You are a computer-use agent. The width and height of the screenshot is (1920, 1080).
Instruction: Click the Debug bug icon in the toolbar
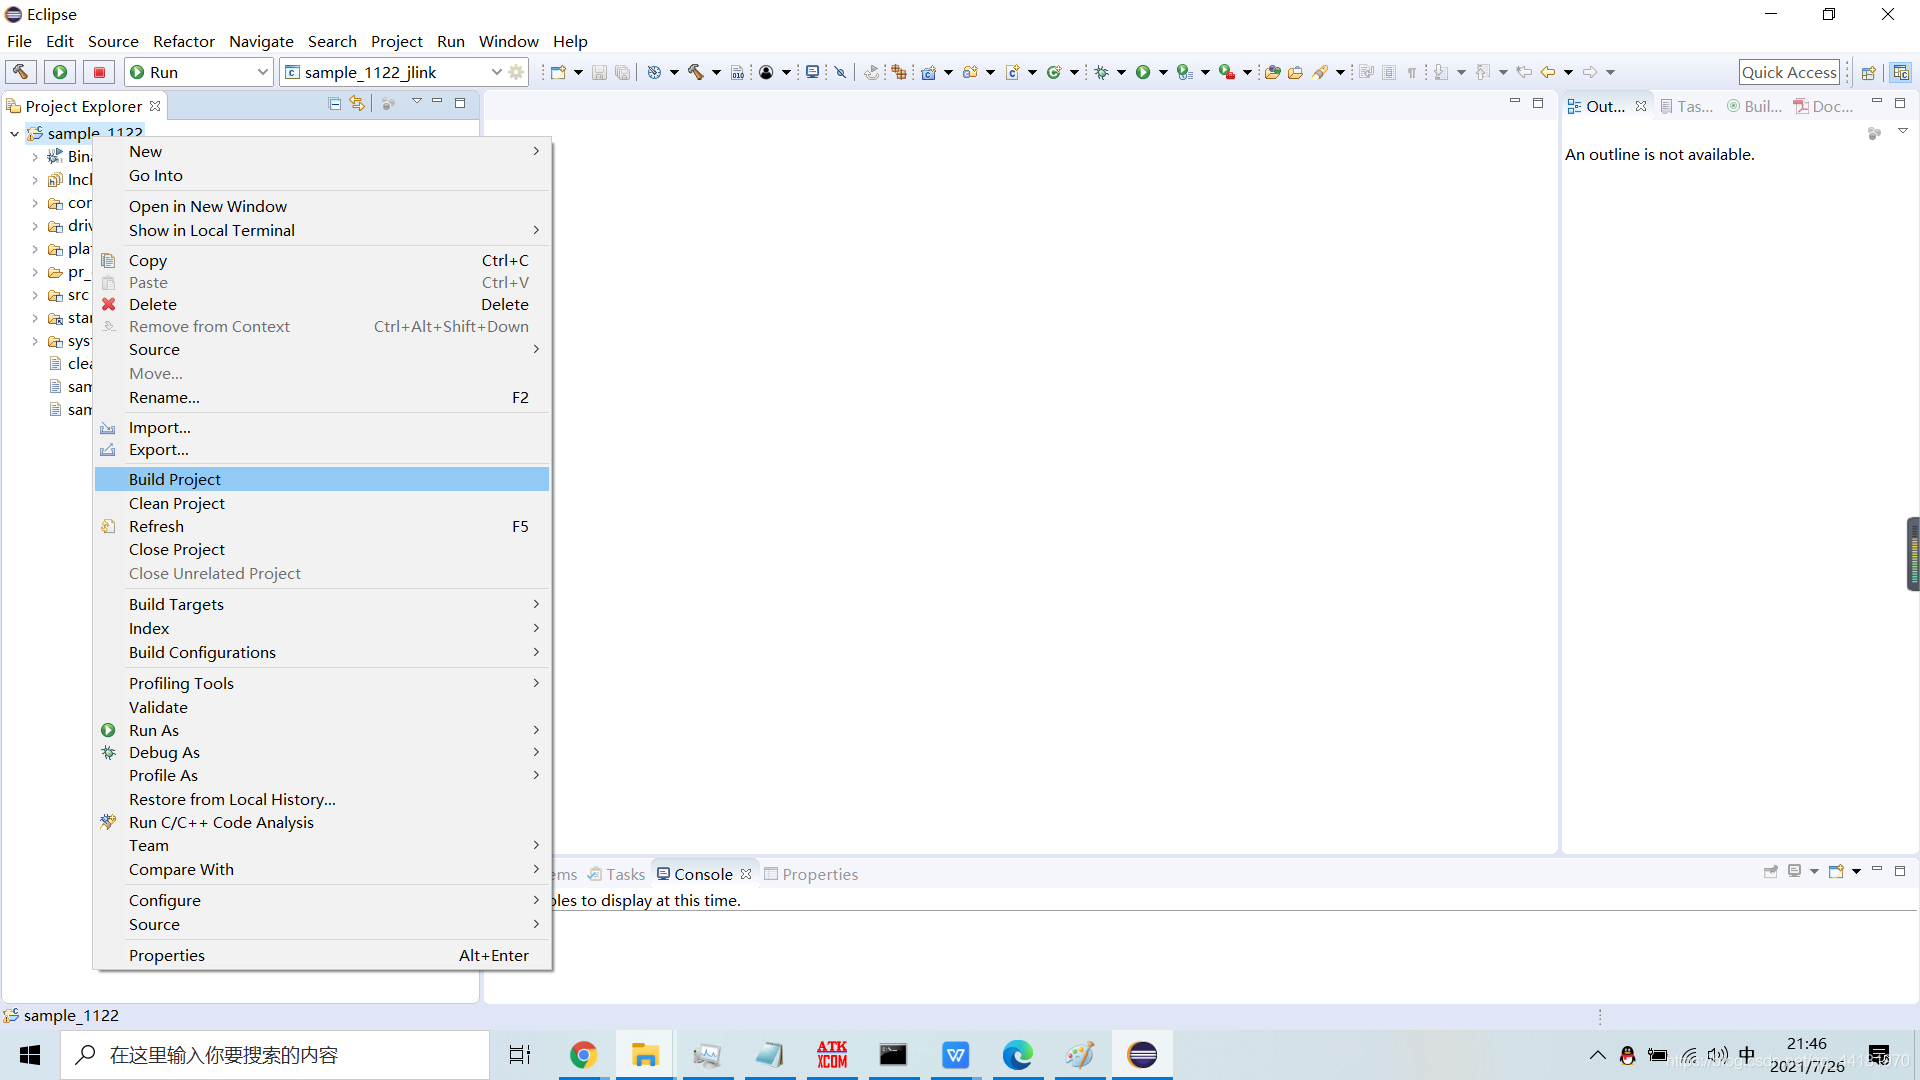(x=1101, y=72)
